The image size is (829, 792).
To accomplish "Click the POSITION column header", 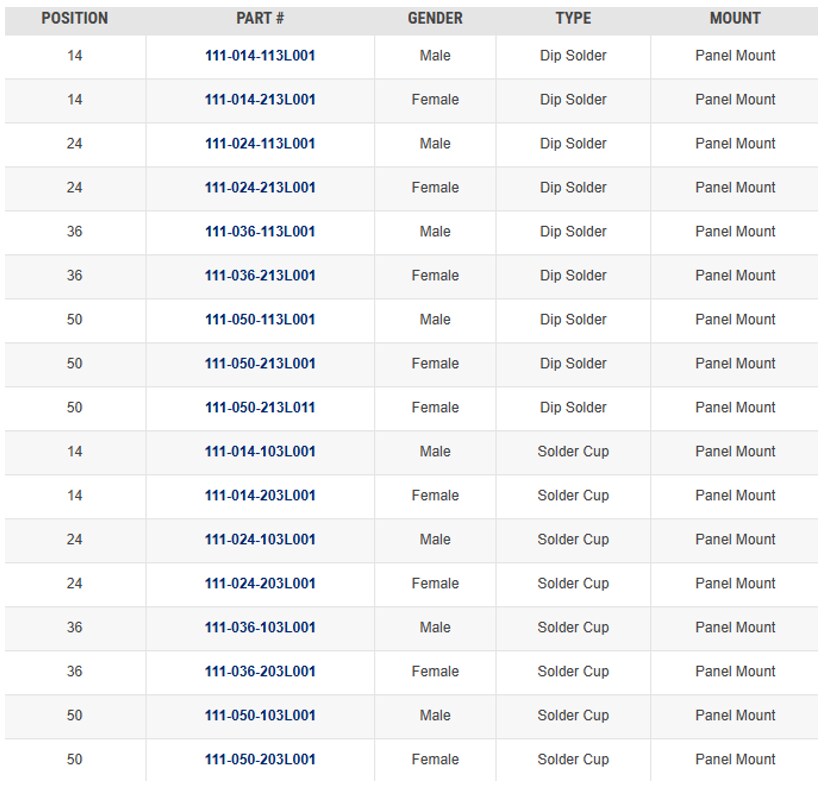I will point(75,19).
